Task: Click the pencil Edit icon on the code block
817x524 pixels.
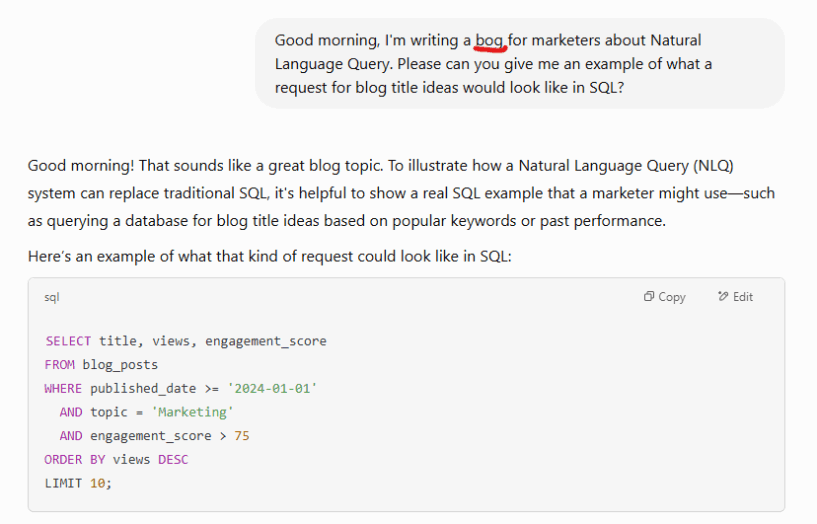Action: pyautogui.click(x=723, y=297)
